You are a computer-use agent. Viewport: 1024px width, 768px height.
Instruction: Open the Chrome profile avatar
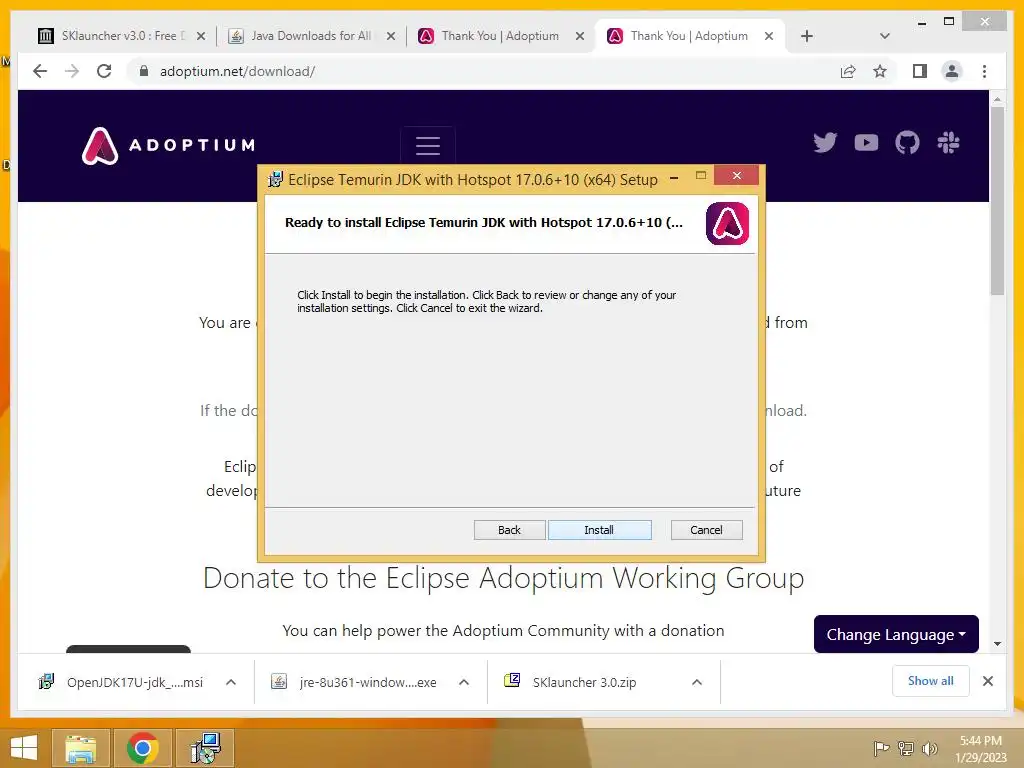(x=952, y=71)
